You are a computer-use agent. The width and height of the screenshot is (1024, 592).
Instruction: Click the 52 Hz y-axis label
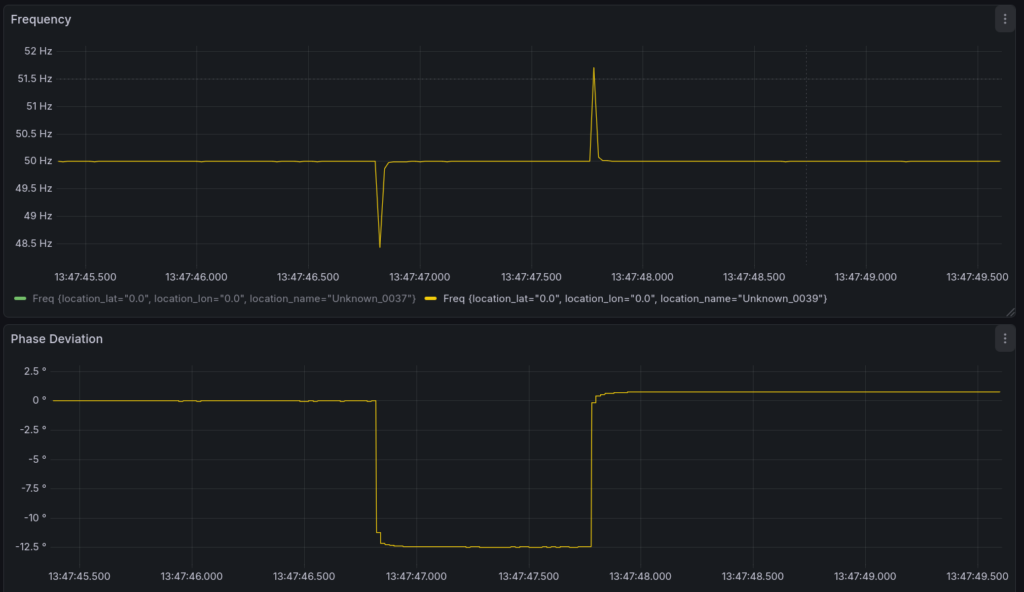click(x=38, y=51)
